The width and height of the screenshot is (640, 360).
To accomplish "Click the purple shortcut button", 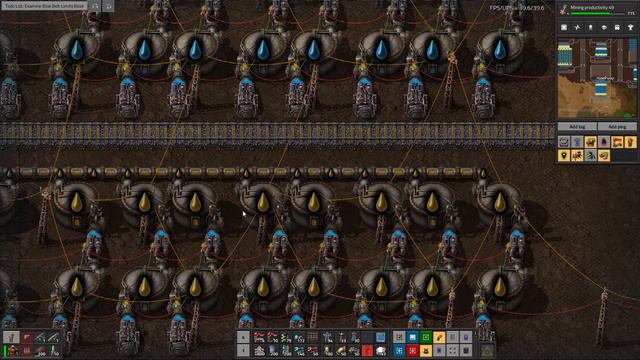I will tap(466, 337).
